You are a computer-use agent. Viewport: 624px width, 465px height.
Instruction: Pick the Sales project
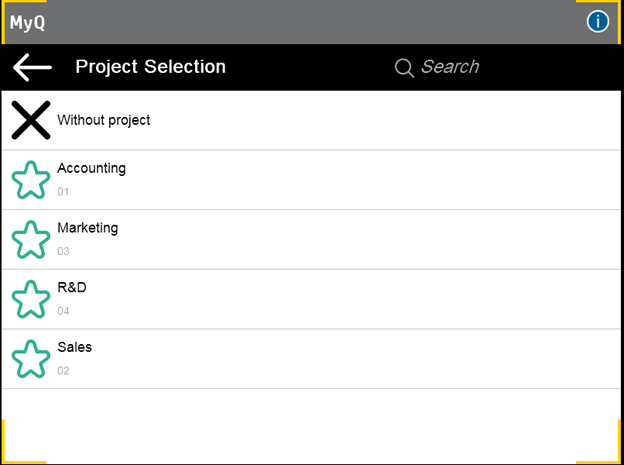(x=74, y=347)
